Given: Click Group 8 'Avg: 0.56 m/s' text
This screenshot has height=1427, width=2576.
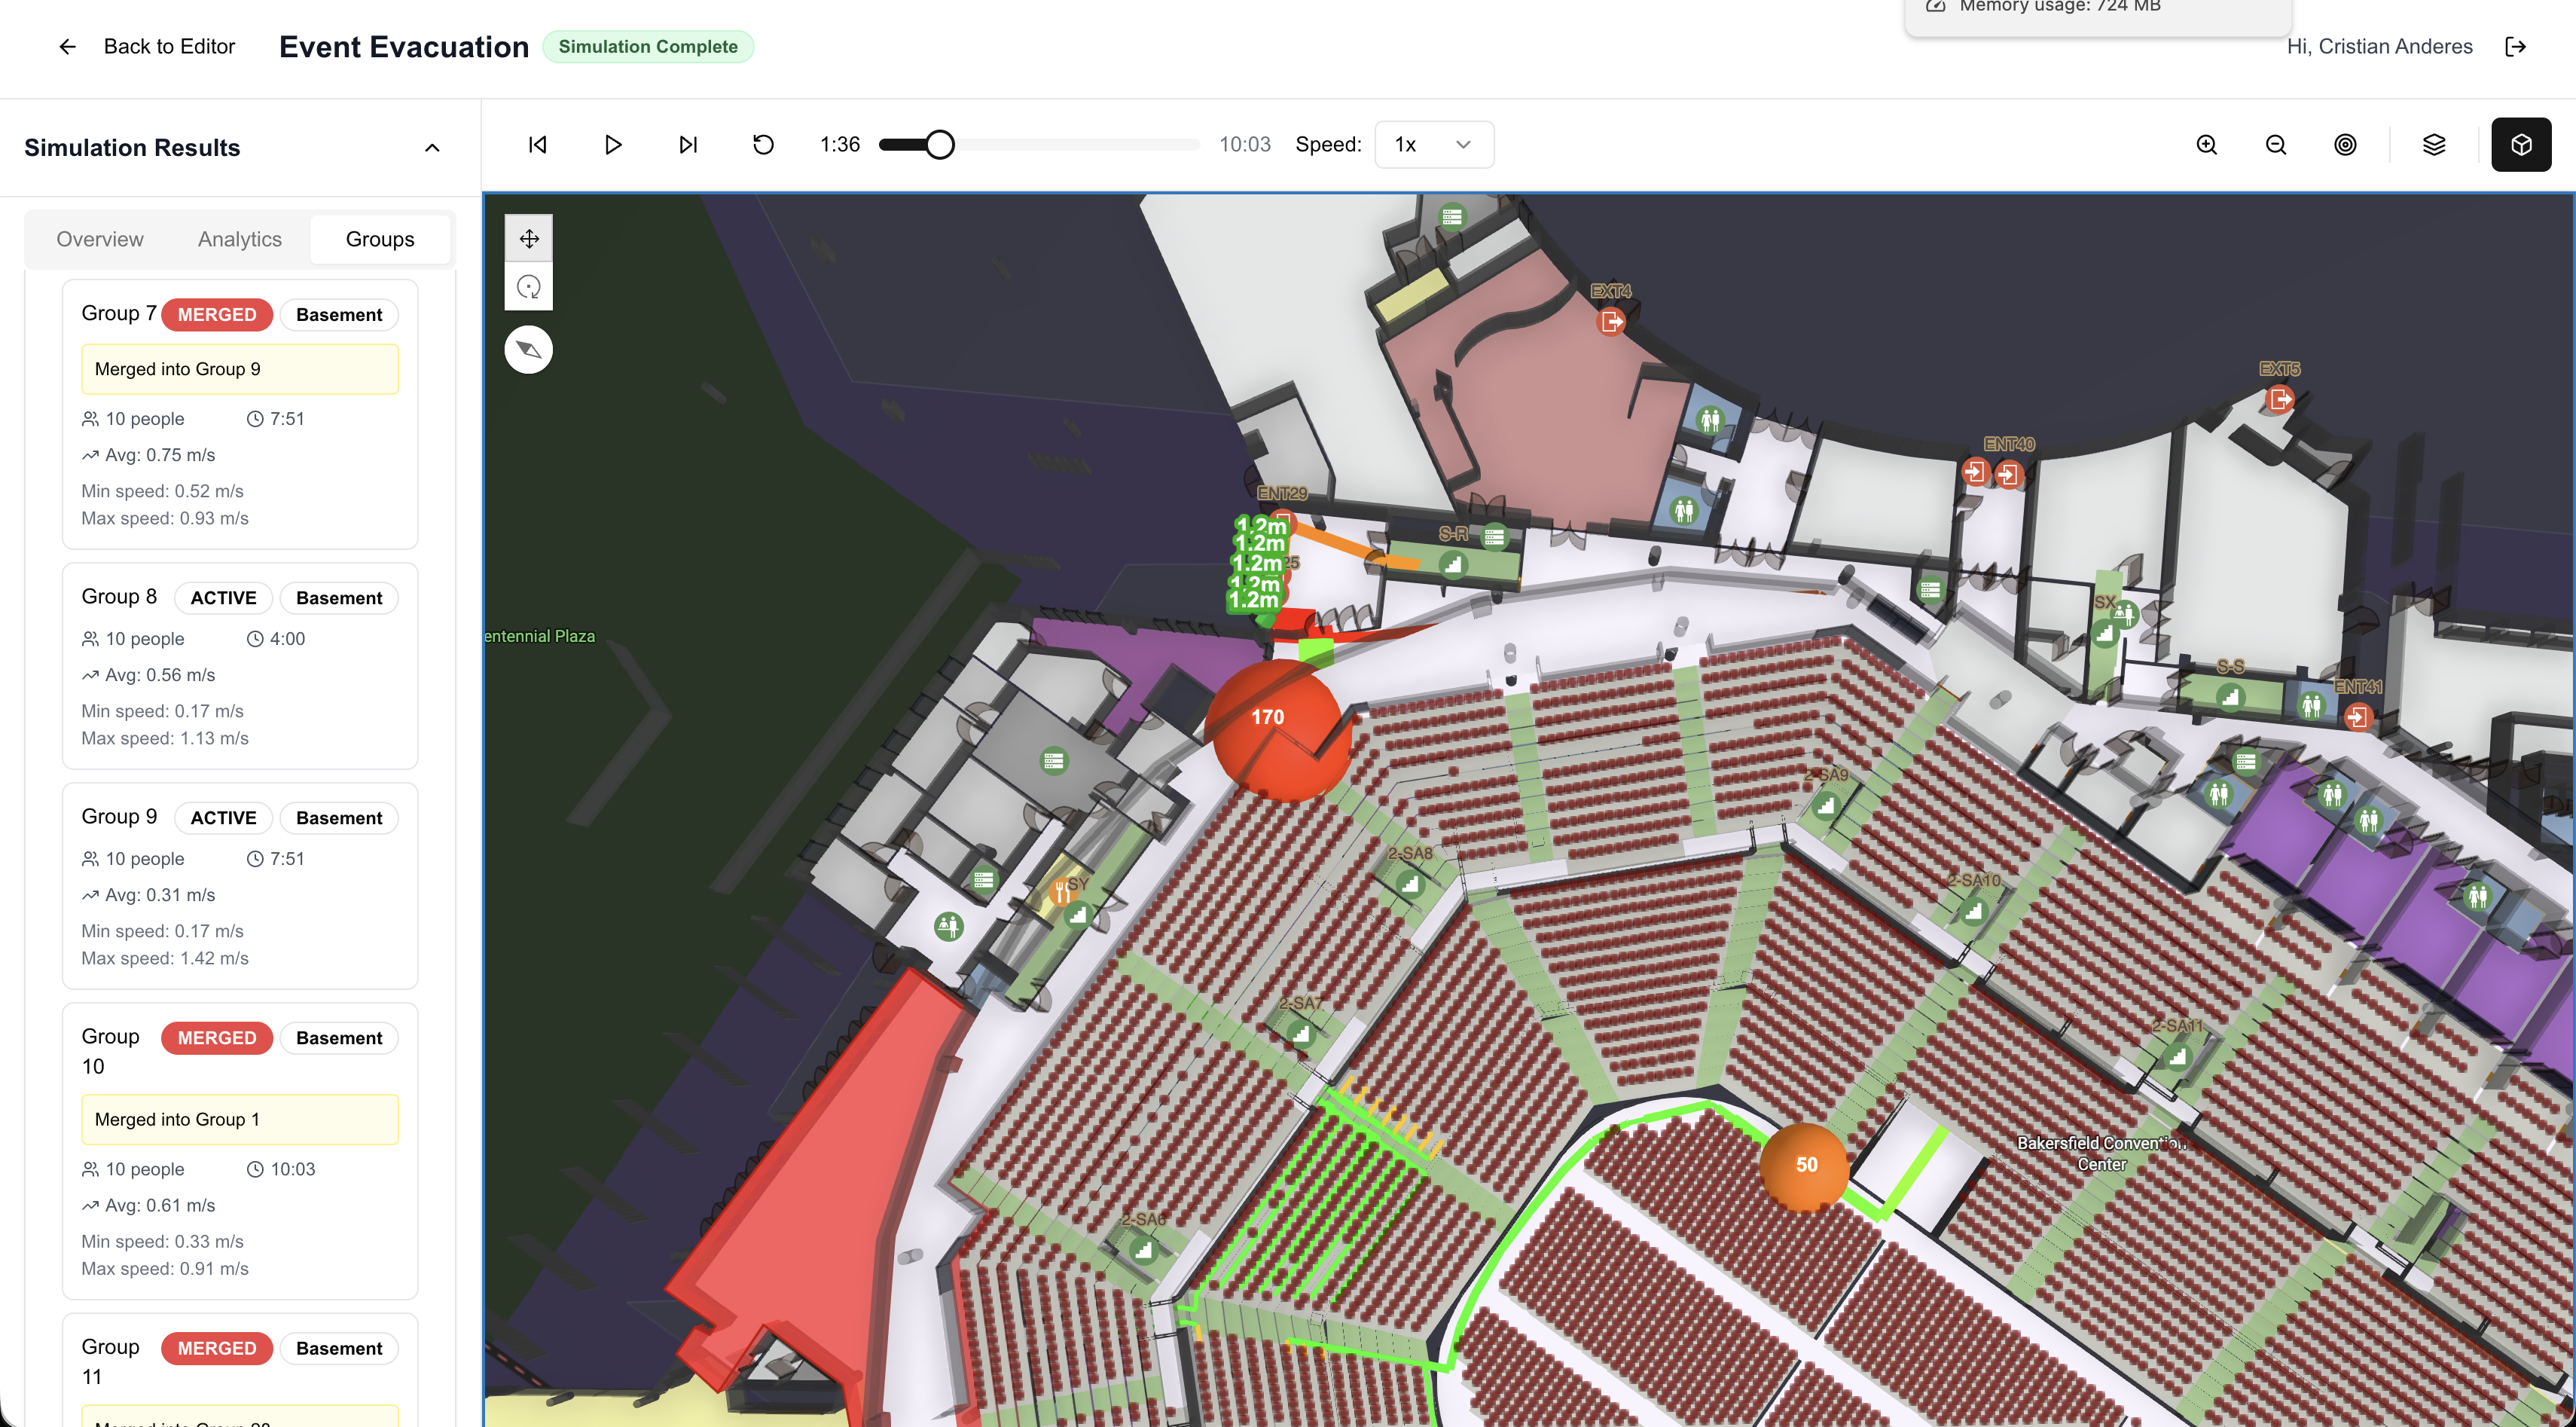Looking at the screenshot, I should [x=160, y=675].
